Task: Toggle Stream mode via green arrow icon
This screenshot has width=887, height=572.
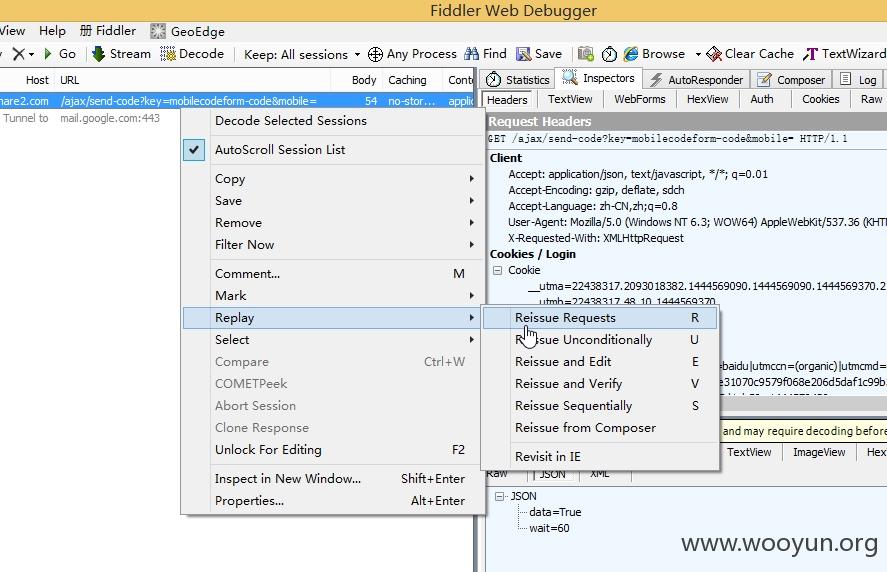Action: tap(98, 54)
